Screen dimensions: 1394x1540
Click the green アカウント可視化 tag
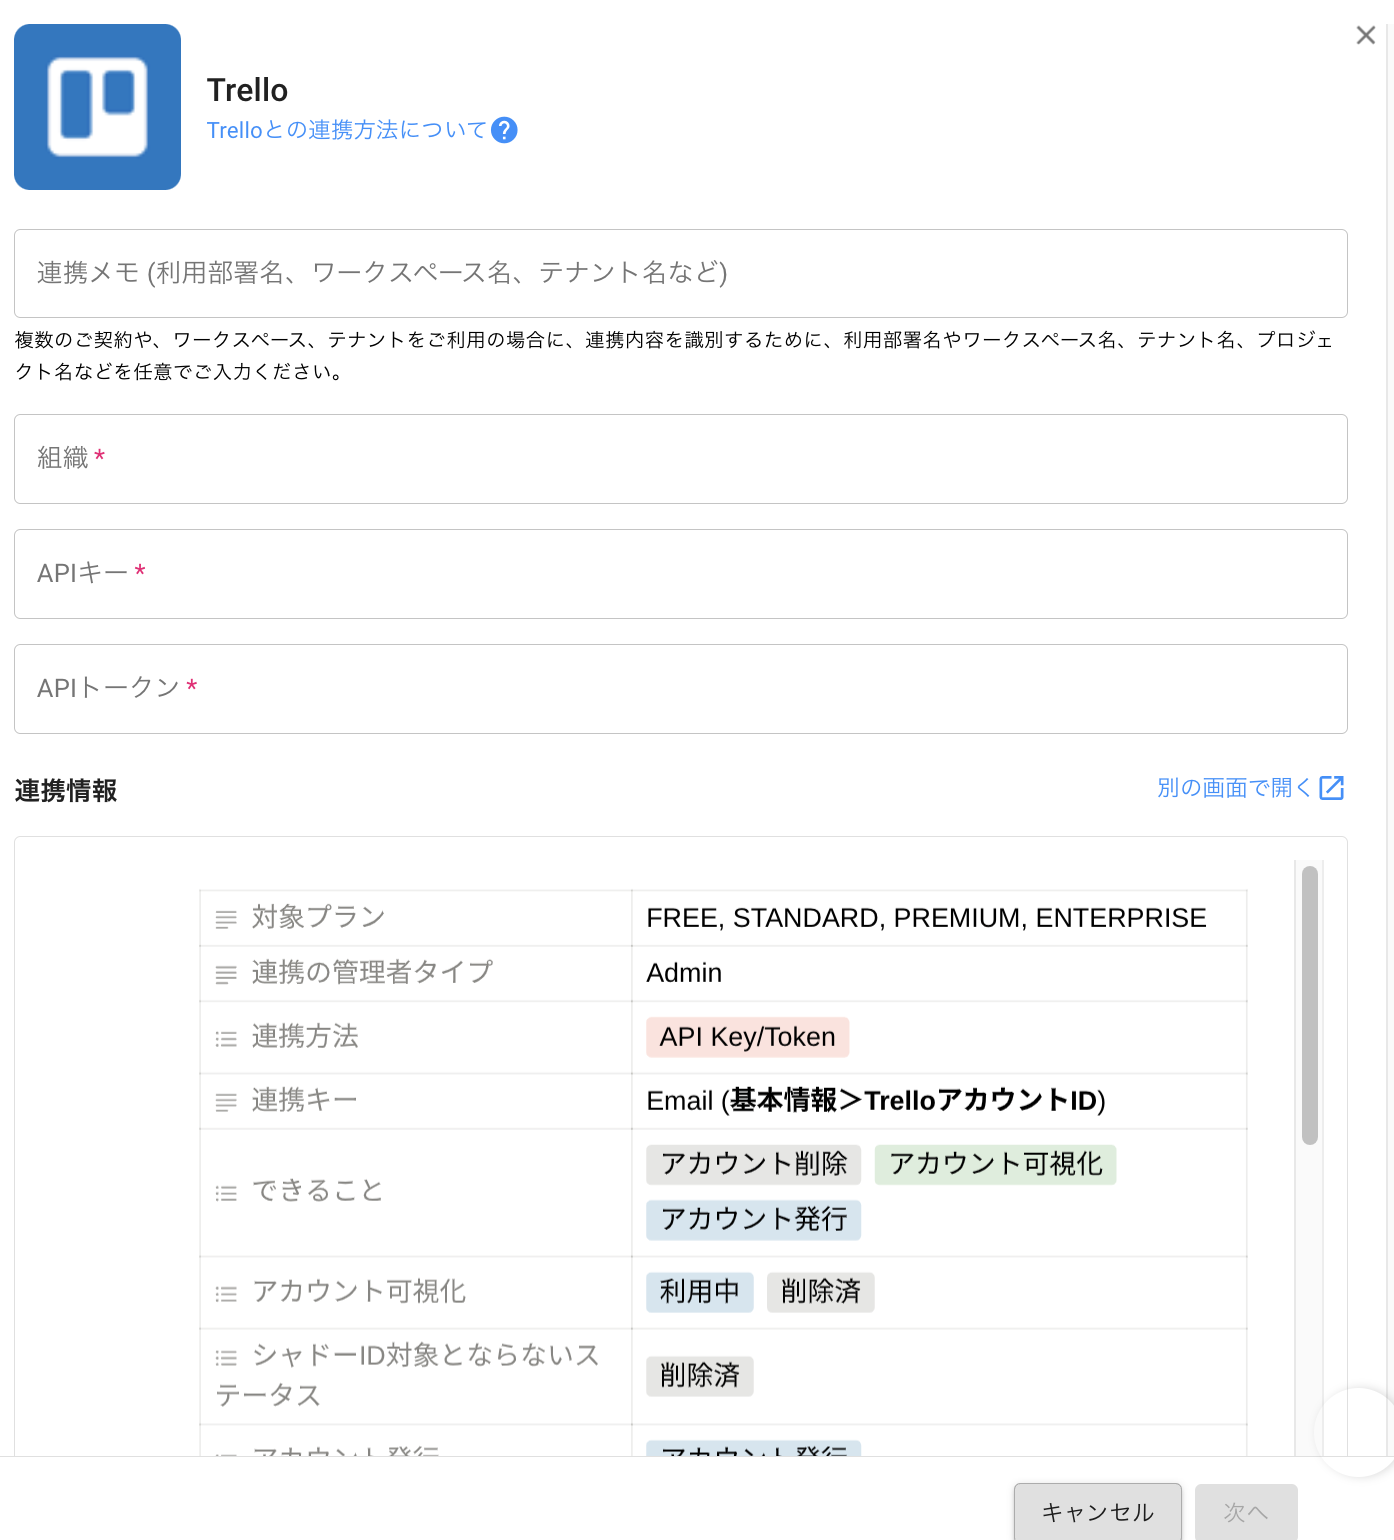tap(995, 1164)
